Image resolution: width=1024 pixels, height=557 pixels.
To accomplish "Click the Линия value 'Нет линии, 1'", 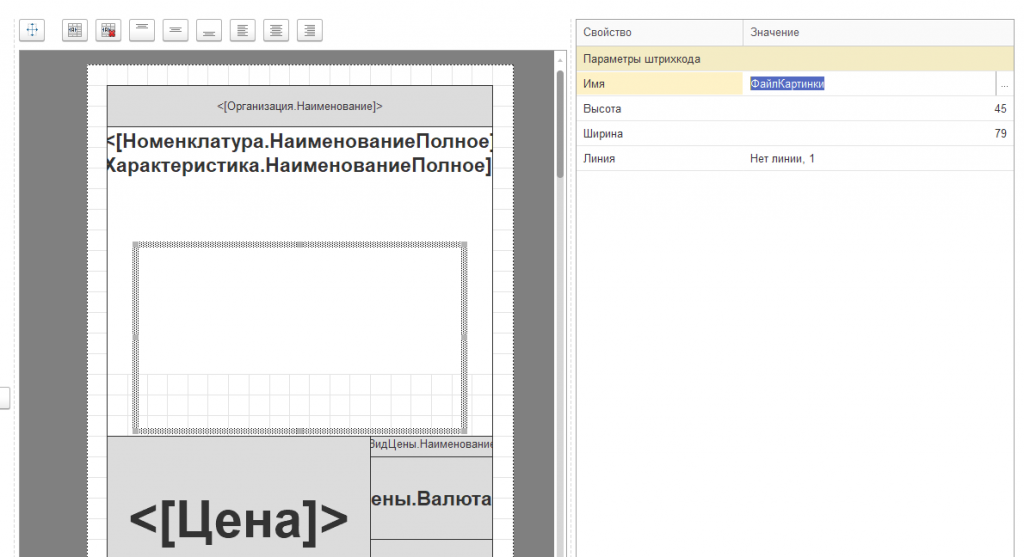I will 782,159.
